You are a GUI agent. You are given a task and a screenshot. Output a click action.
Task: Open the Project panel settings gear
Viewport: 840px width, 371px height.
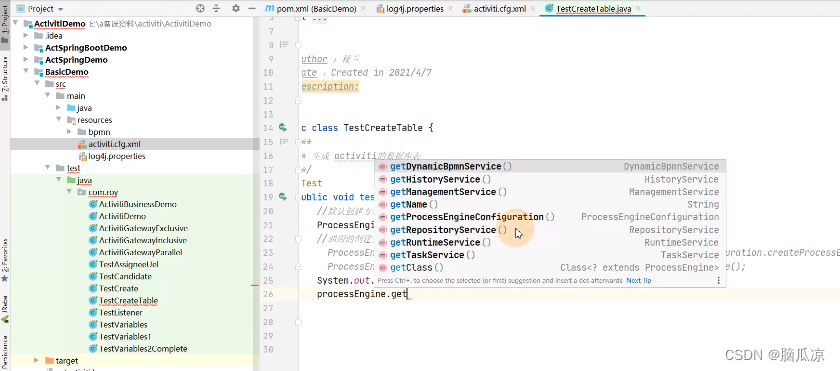point(236,9)
